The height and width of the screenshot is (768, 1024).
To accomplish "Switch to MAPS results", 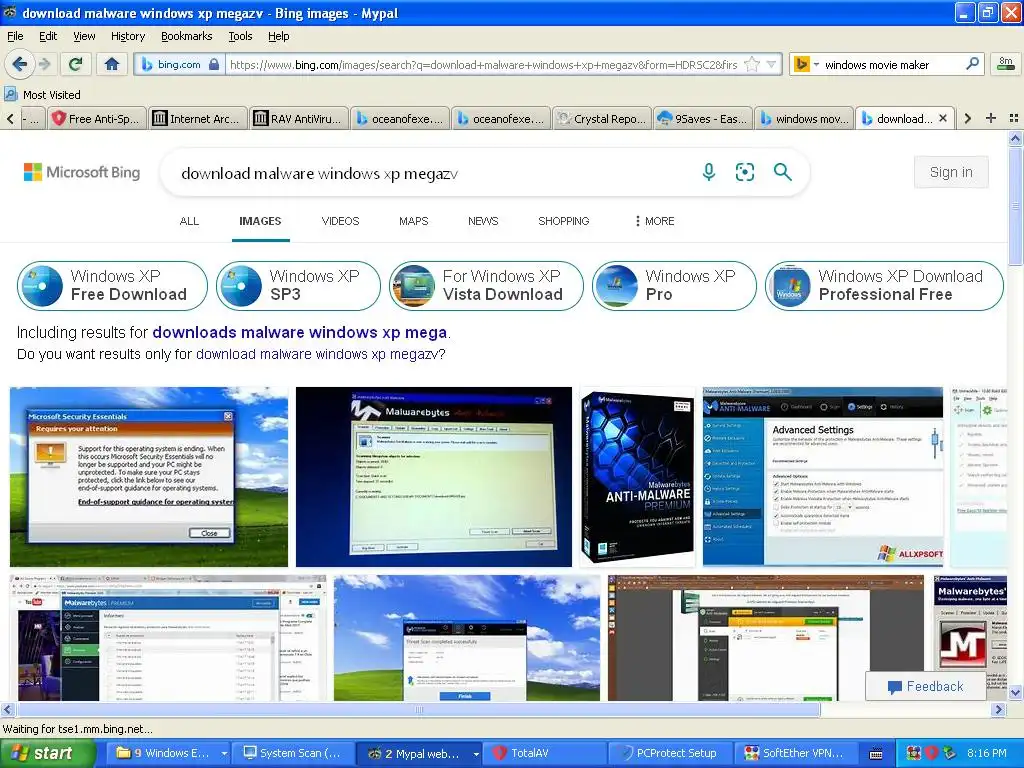I will click(413, 221).
